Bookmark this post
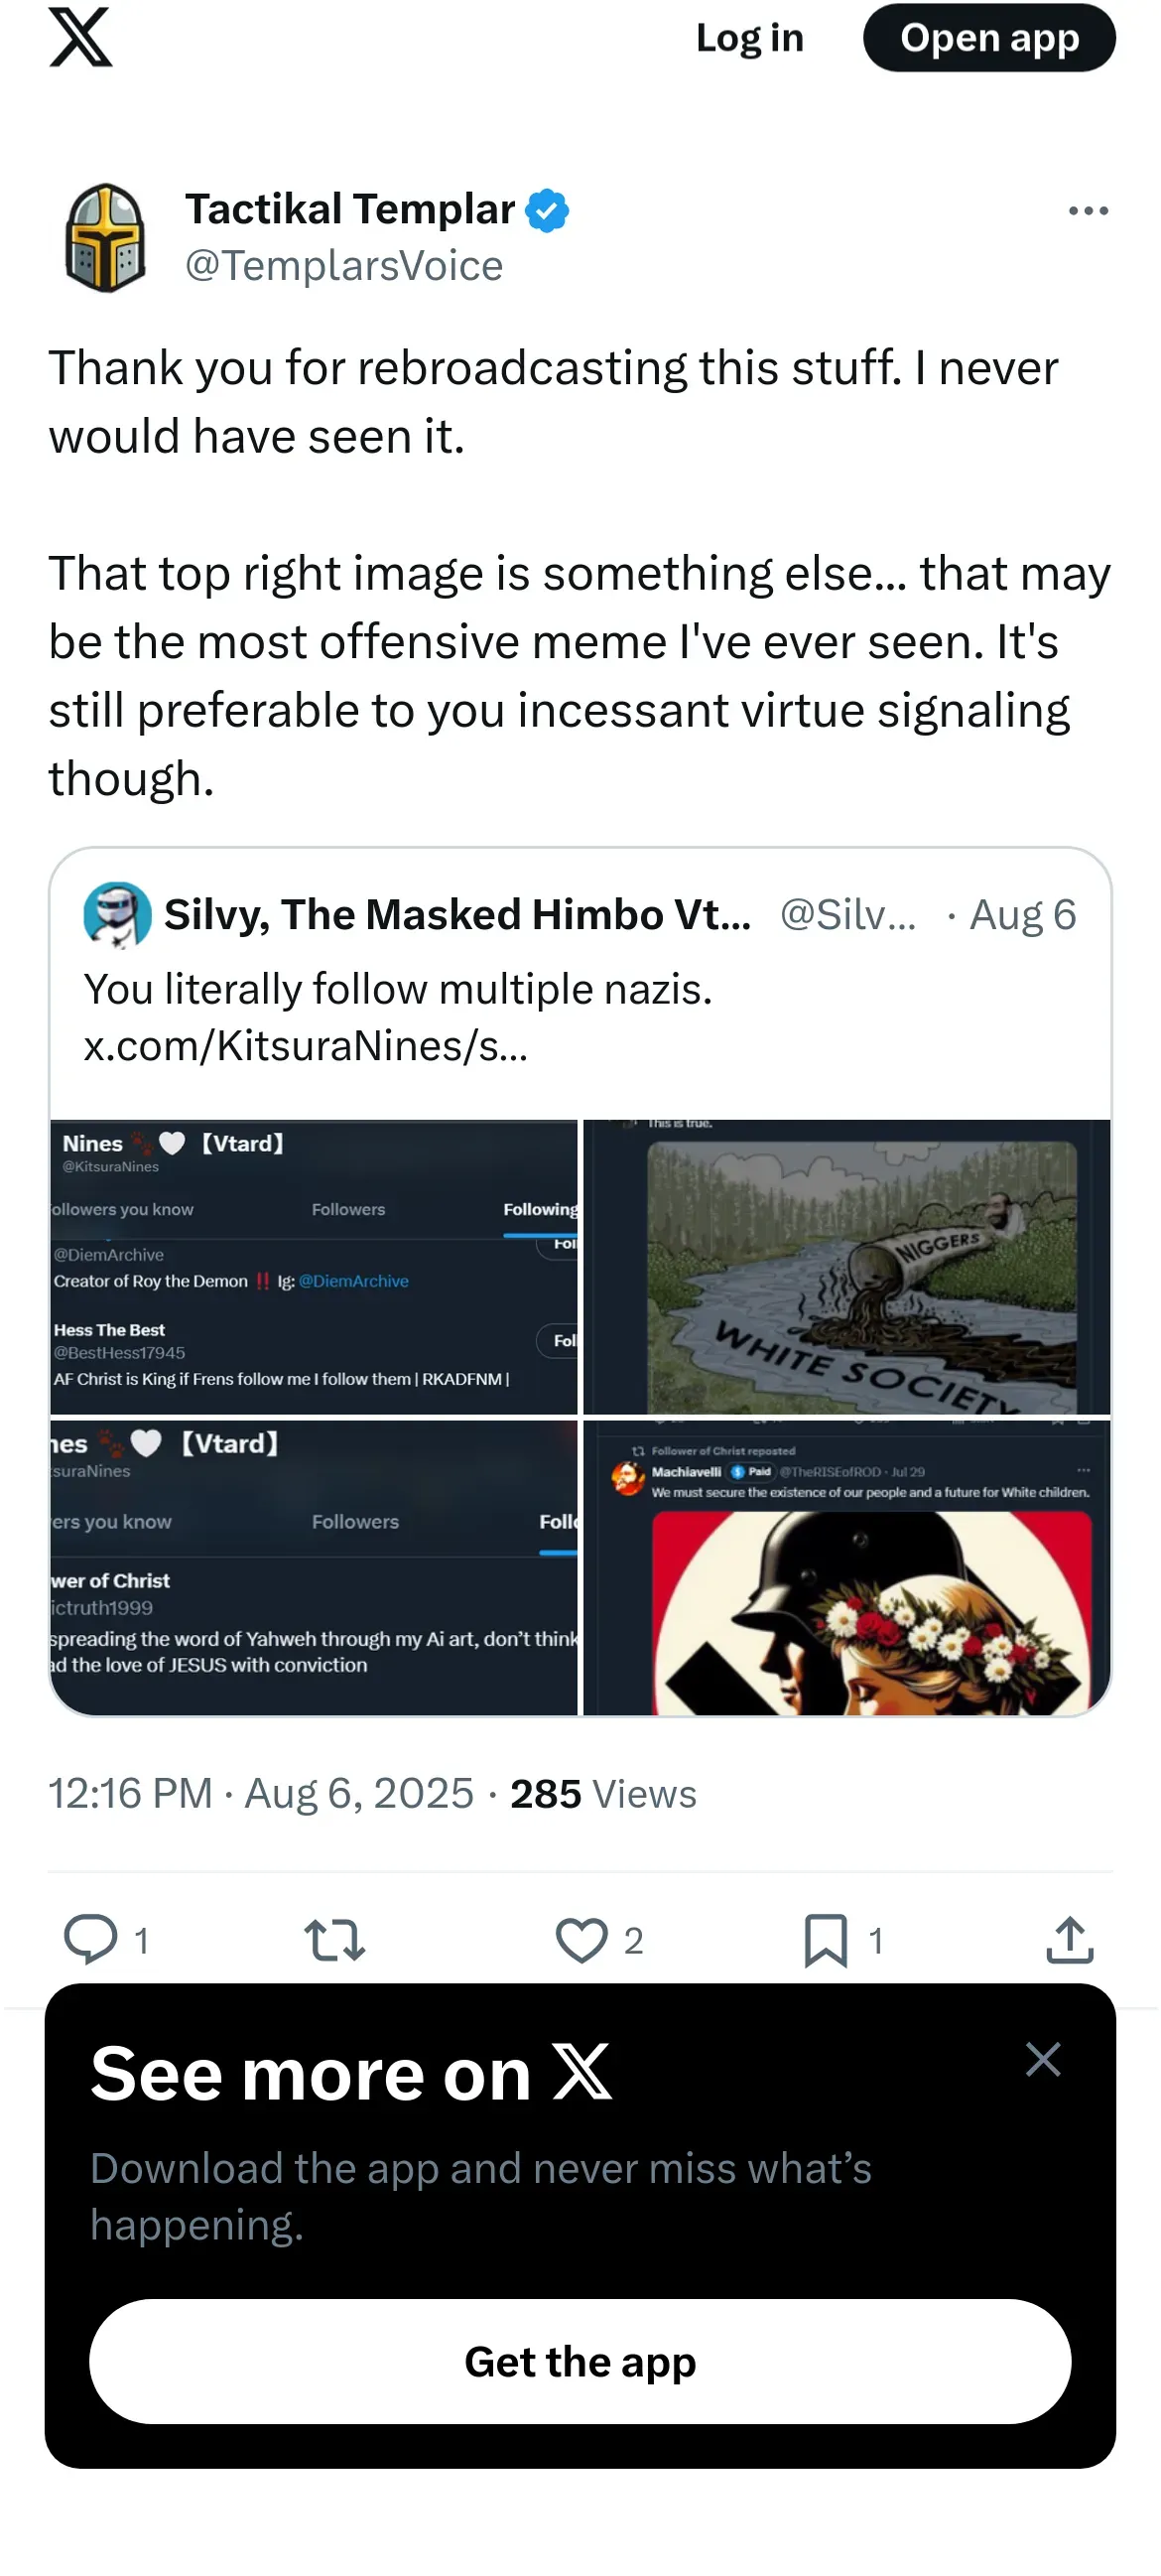Viewport: 1161px width, 2576px height. pos(826,1939)
